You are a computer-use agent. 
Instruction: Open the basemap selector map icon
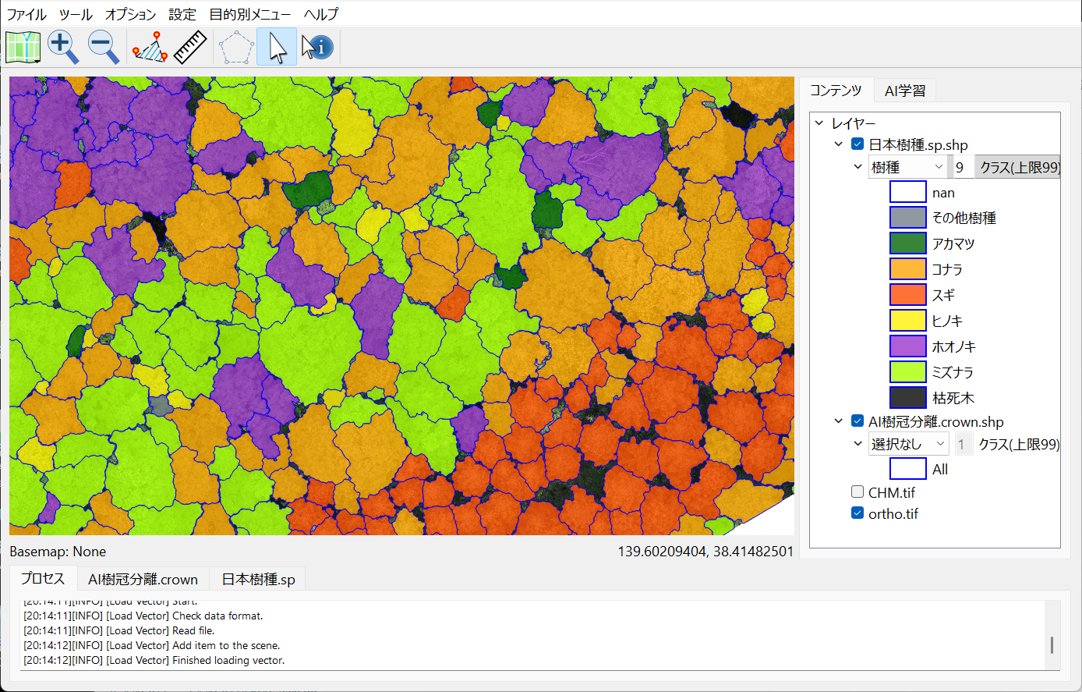[22, 47]
